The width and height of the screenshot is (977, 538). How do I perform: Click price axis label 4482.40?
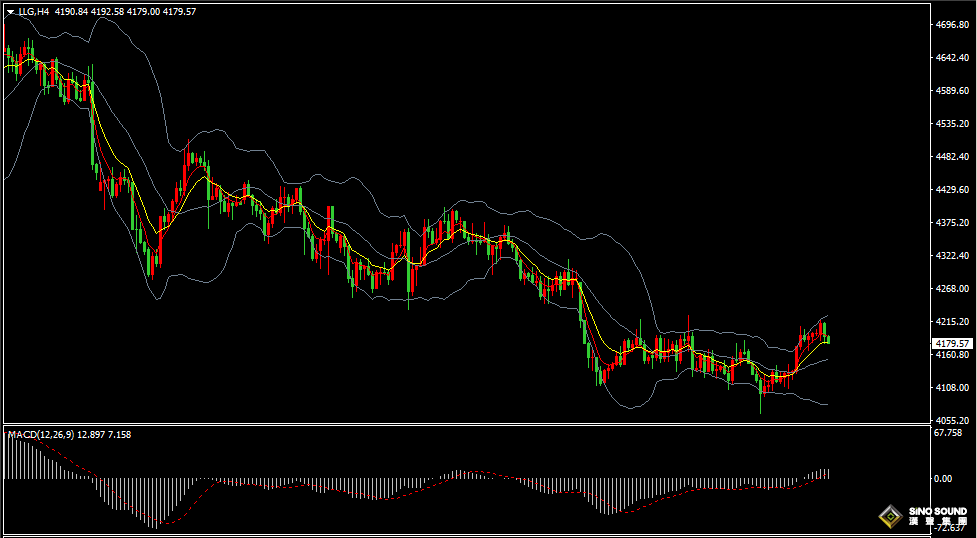(x=952, y=156)
